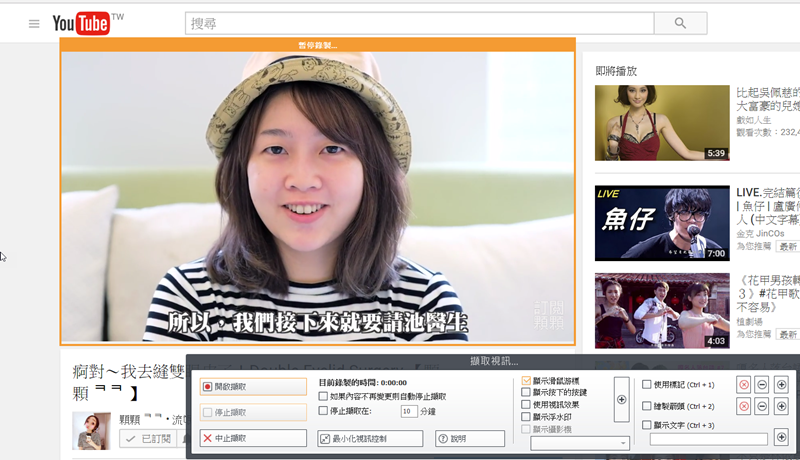
Task: Focus the 搜尋 search field
Action: point(419,23)
